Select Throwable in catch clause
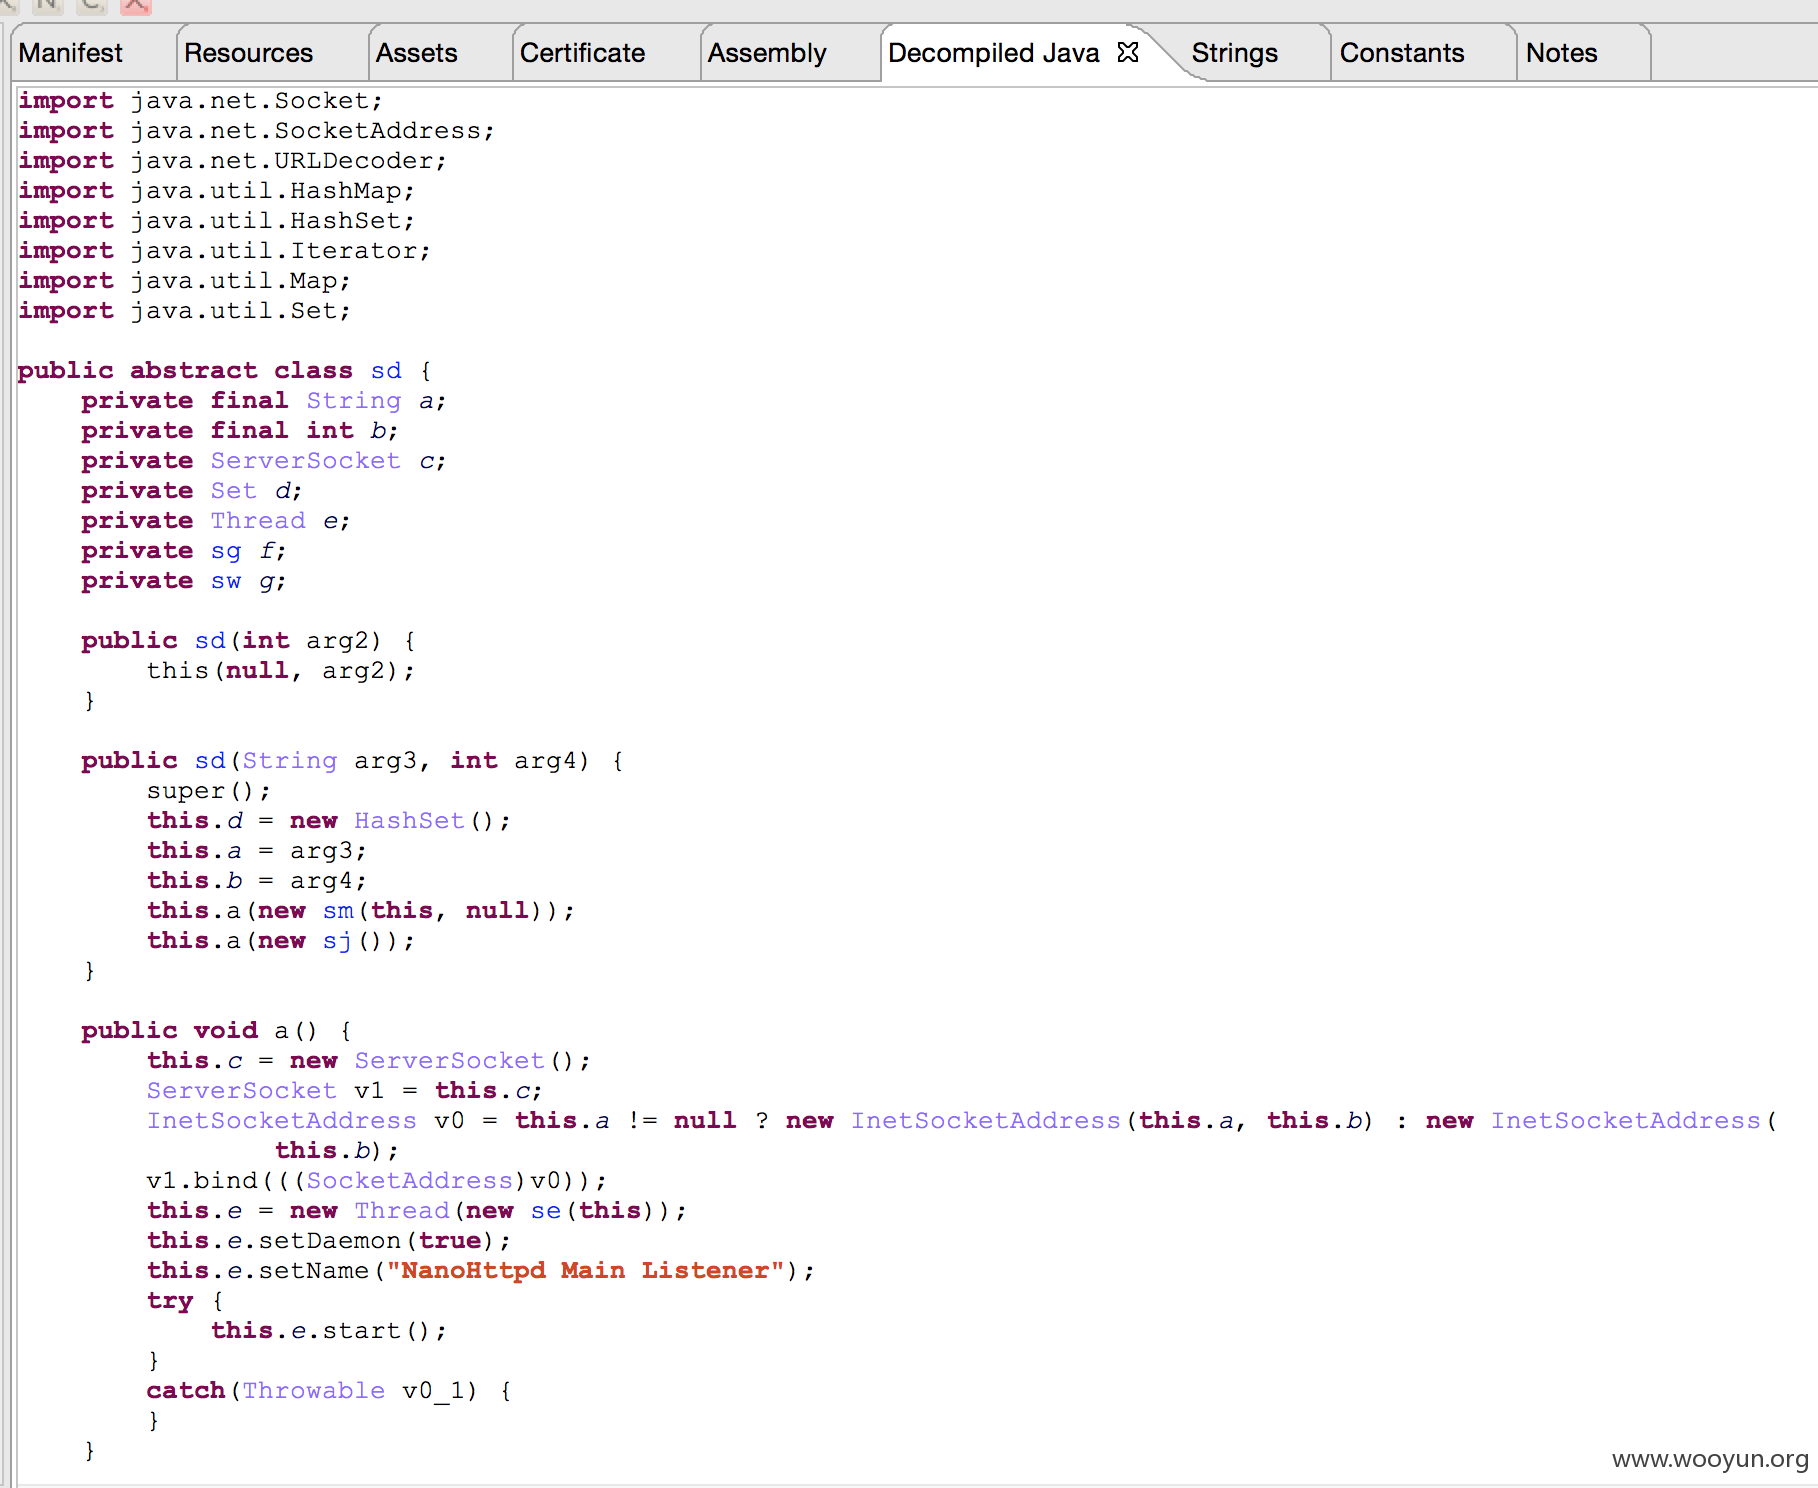Image resolution: width=1818 pixels, height=1488 pixels. click(314, 1391)
